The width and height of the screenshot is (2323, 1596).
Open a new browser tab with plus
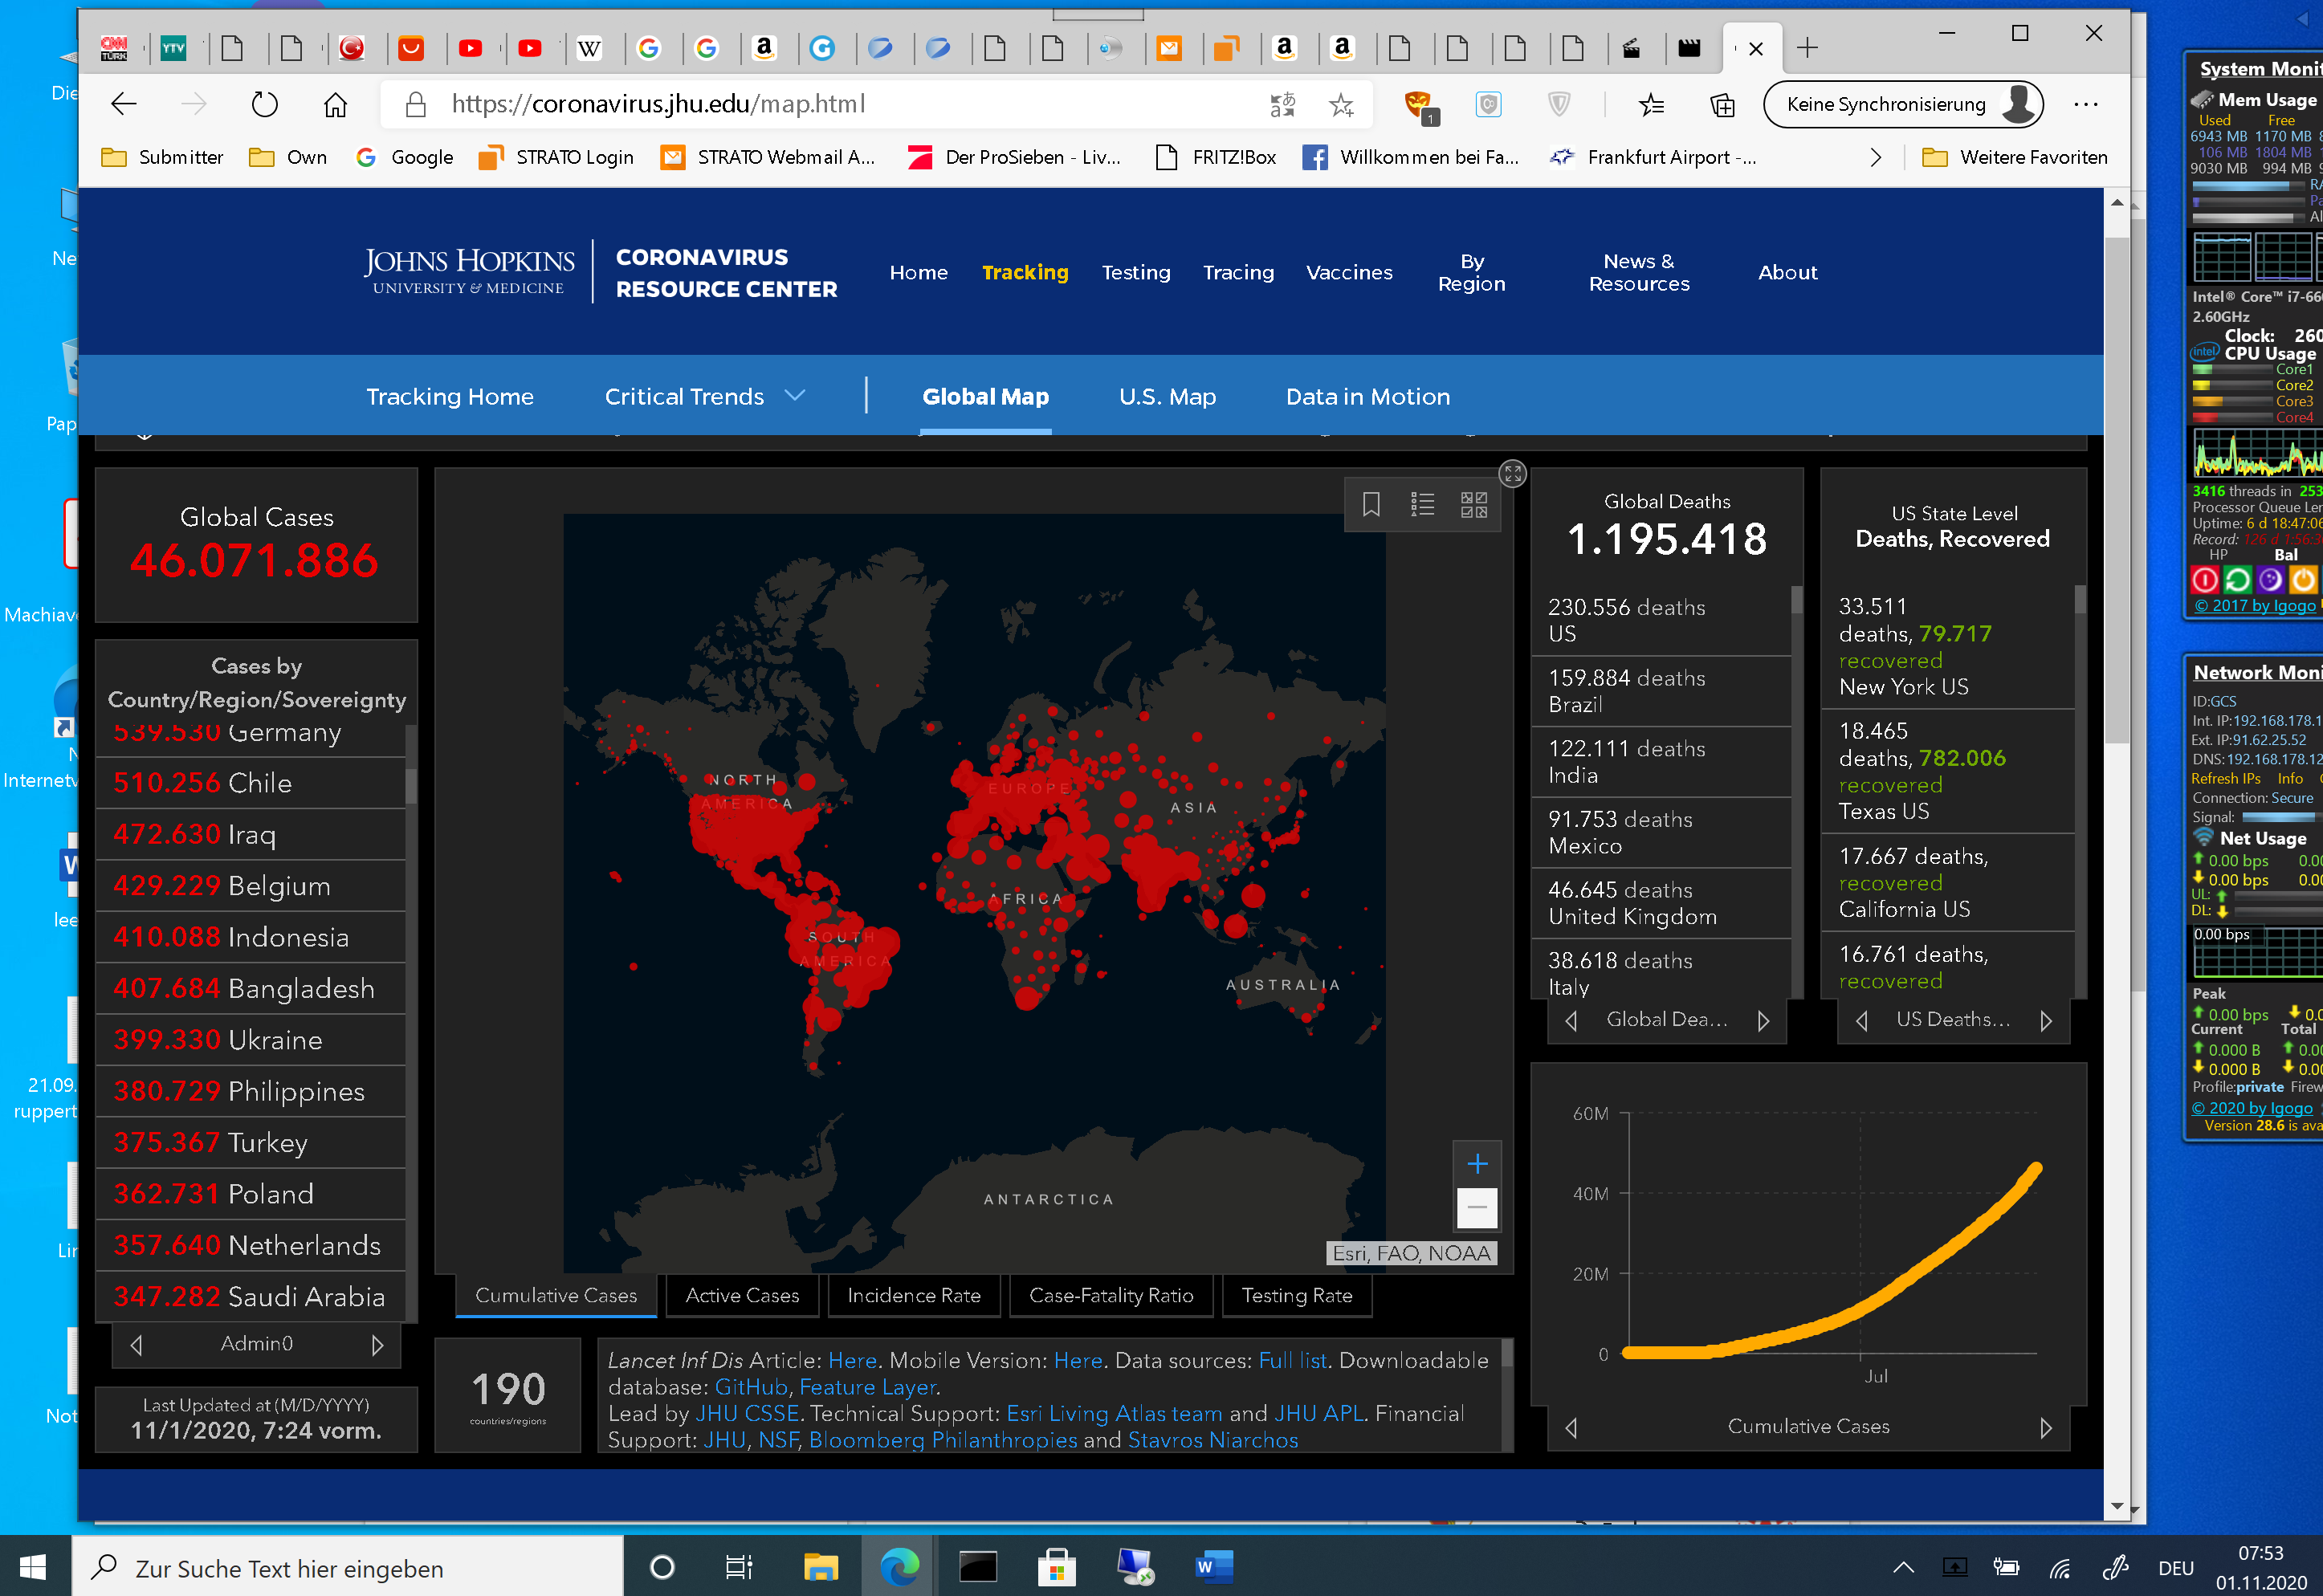(x=1807, y=48)
